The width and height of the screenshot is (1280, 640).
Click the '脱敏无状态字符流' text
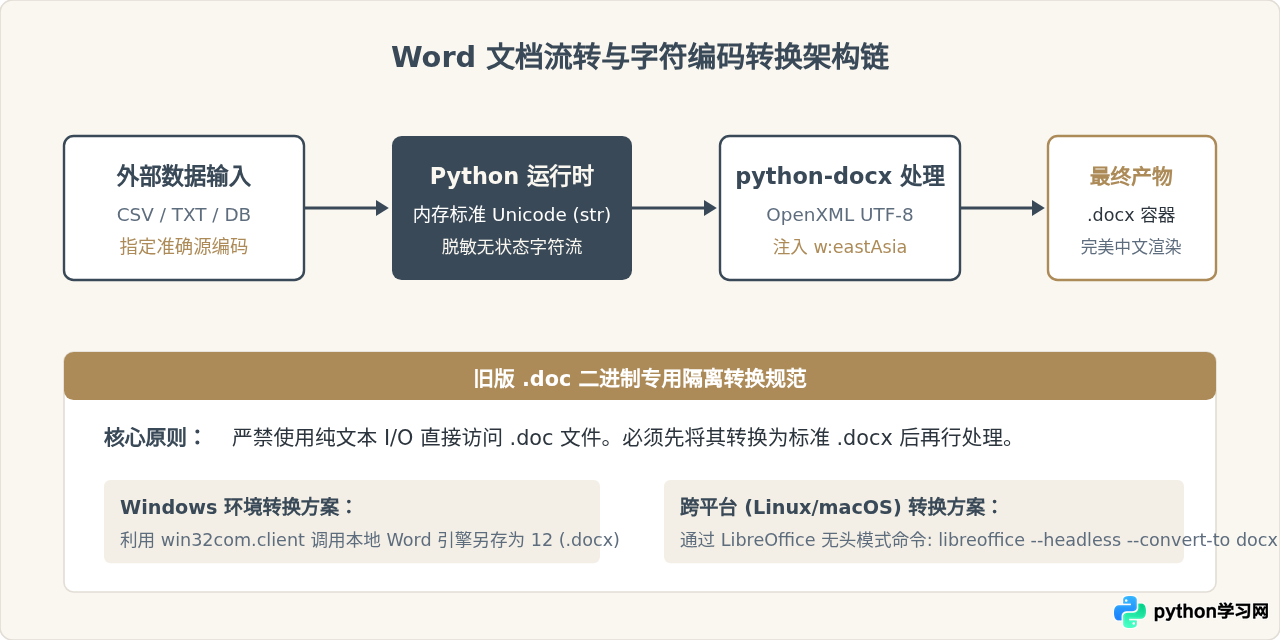point(512,246)
